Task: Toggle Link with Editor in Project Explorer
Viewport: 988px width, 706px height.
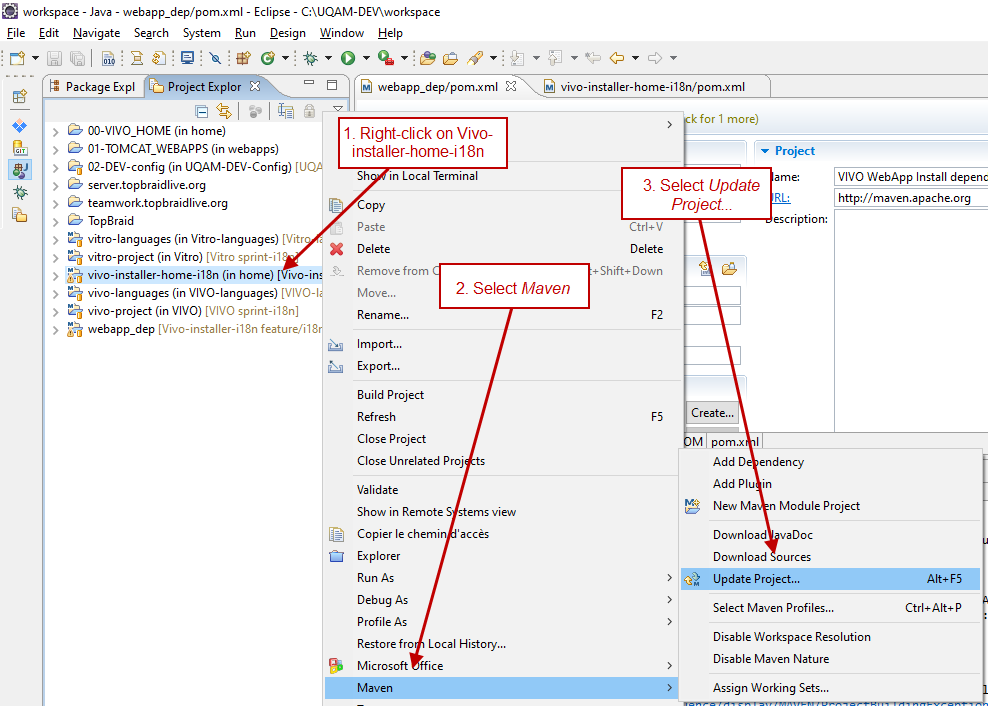Action: tap(224, 112)
